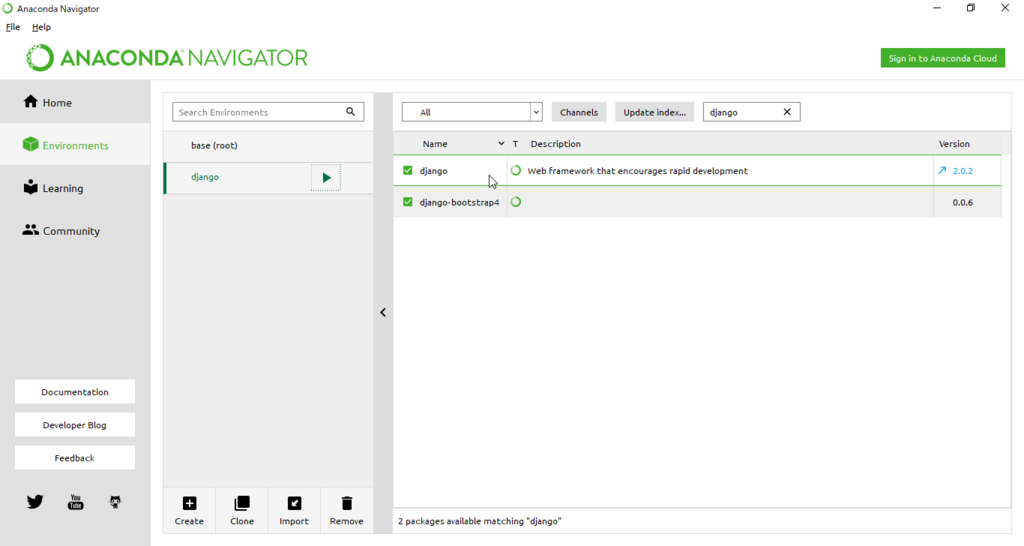Viewport: 1024px width, 546px height.
Task: Click the status text about matching packages
Action: point(480,521)
